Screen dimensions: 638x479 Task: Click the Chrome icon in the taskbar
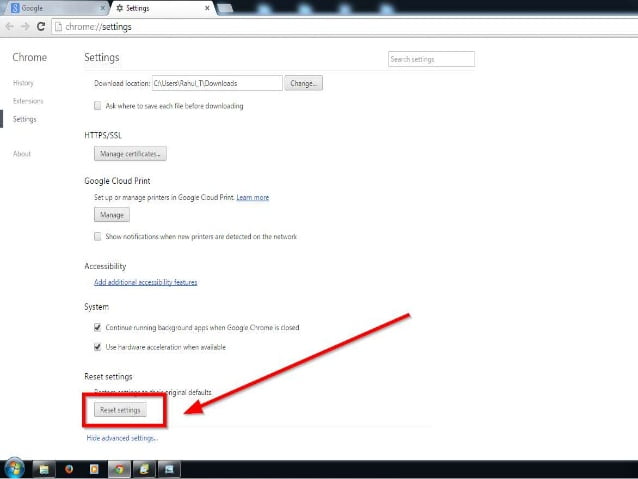pyautogui.click(x=119, y=470)
